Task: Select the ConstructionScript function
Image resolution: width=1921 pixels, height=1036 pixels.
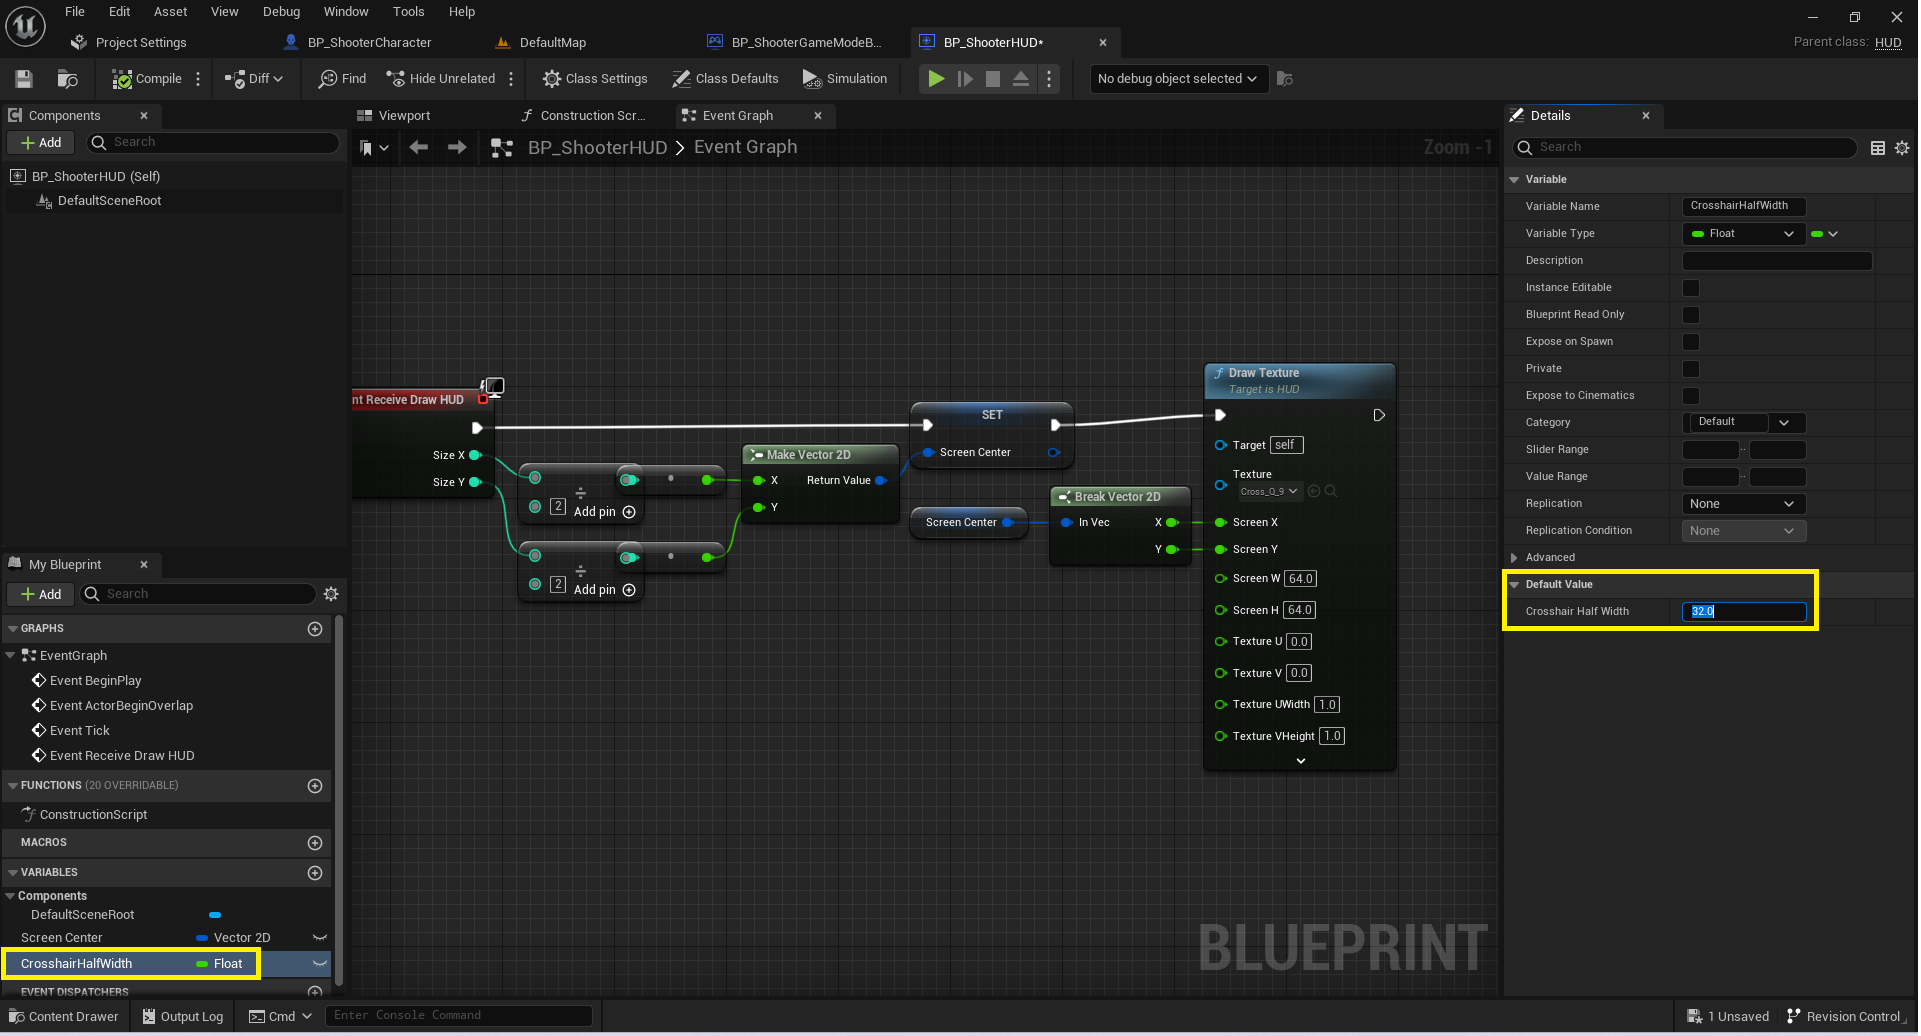Action: [x=93, y=815]
